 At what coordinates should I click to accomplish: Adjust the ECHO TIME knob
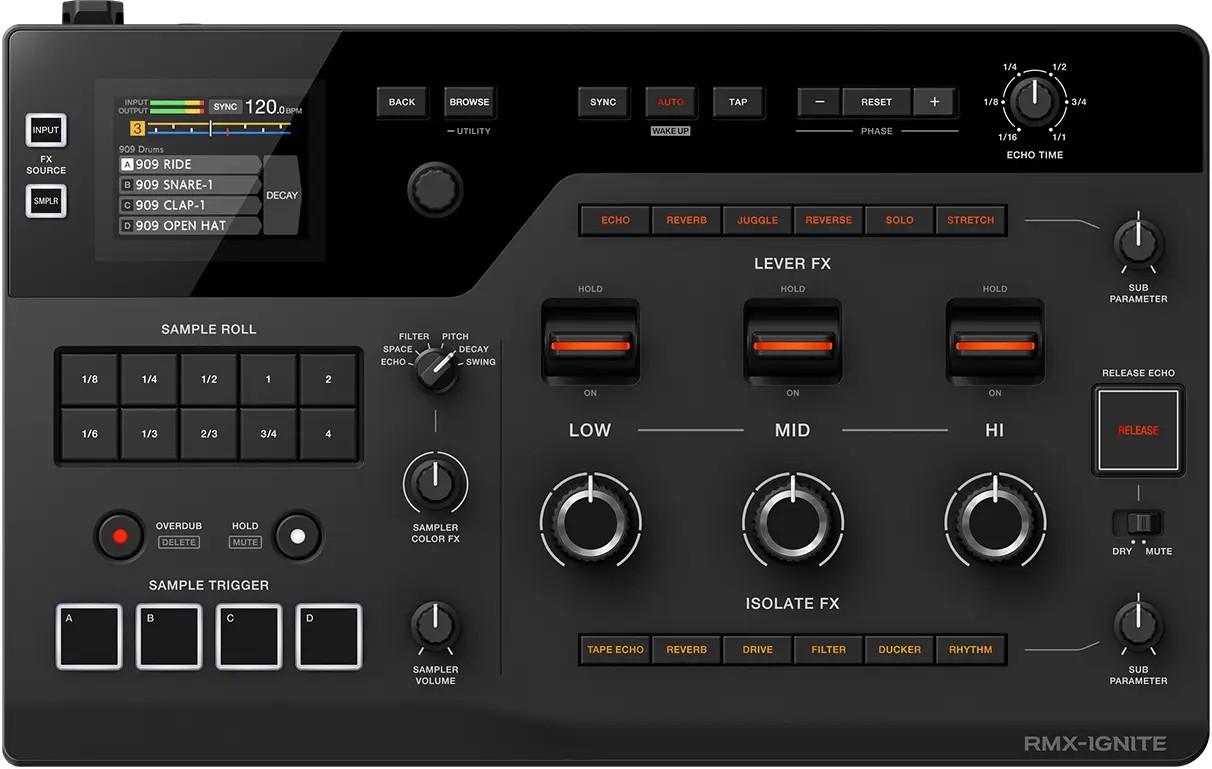coord(1034,103)
